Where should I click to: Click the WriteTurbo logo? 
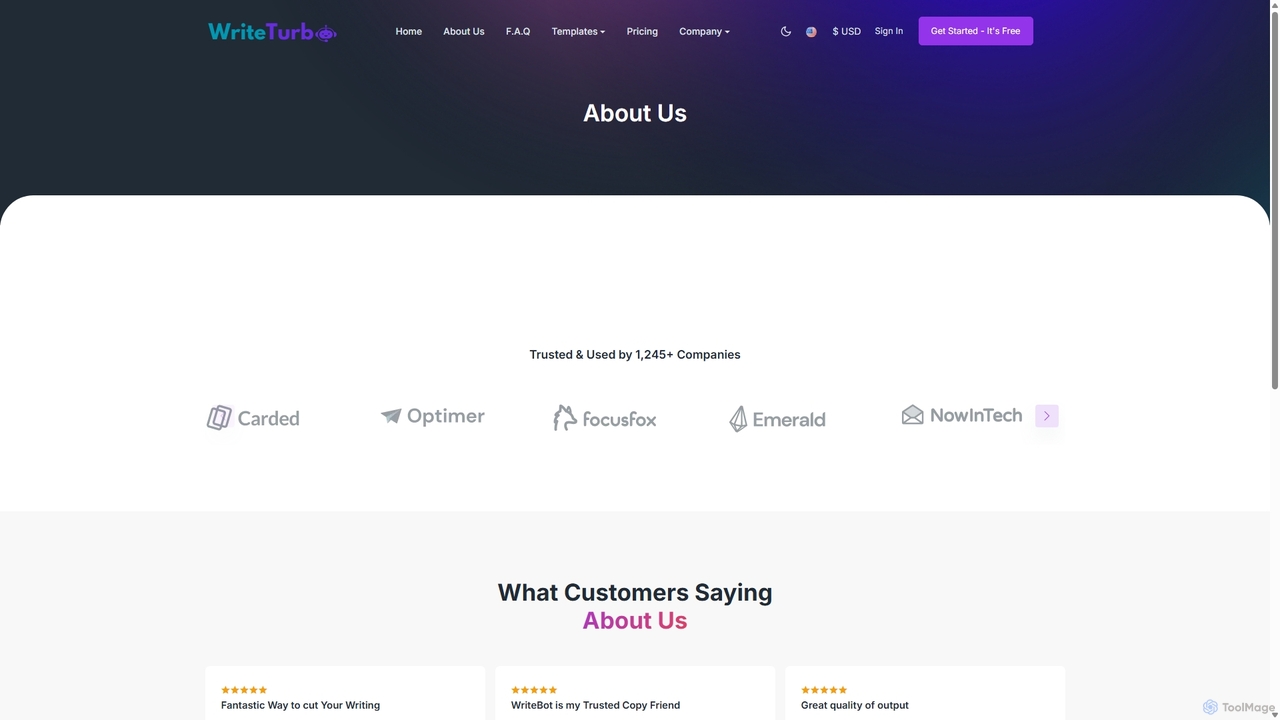[272, 32]
